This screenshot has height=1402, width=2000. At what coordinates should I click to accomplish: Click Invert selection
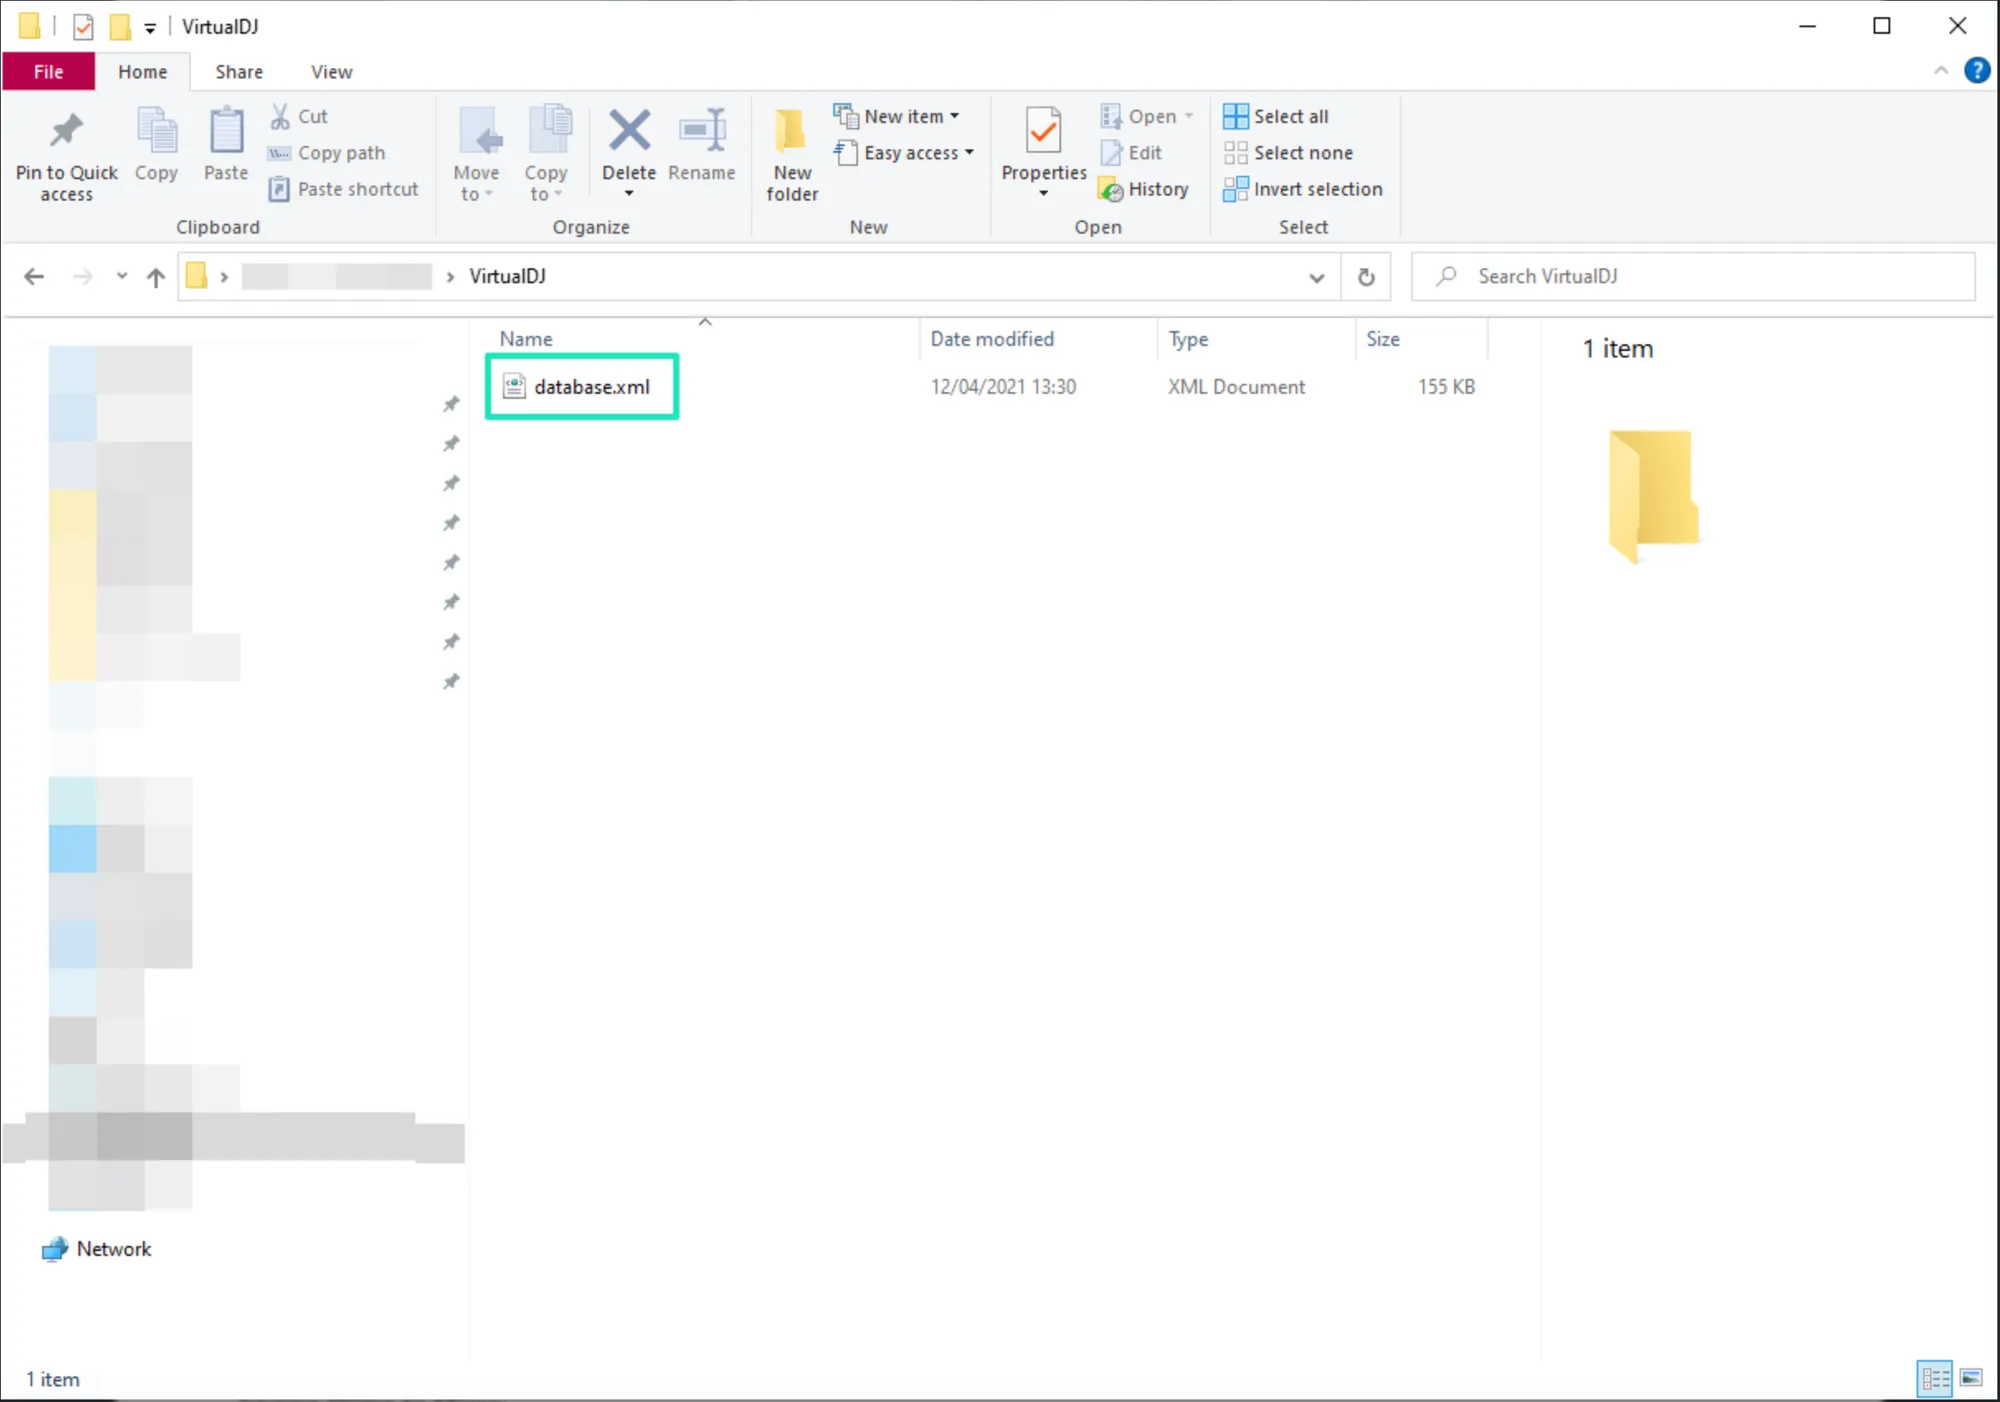point(1317,189)
